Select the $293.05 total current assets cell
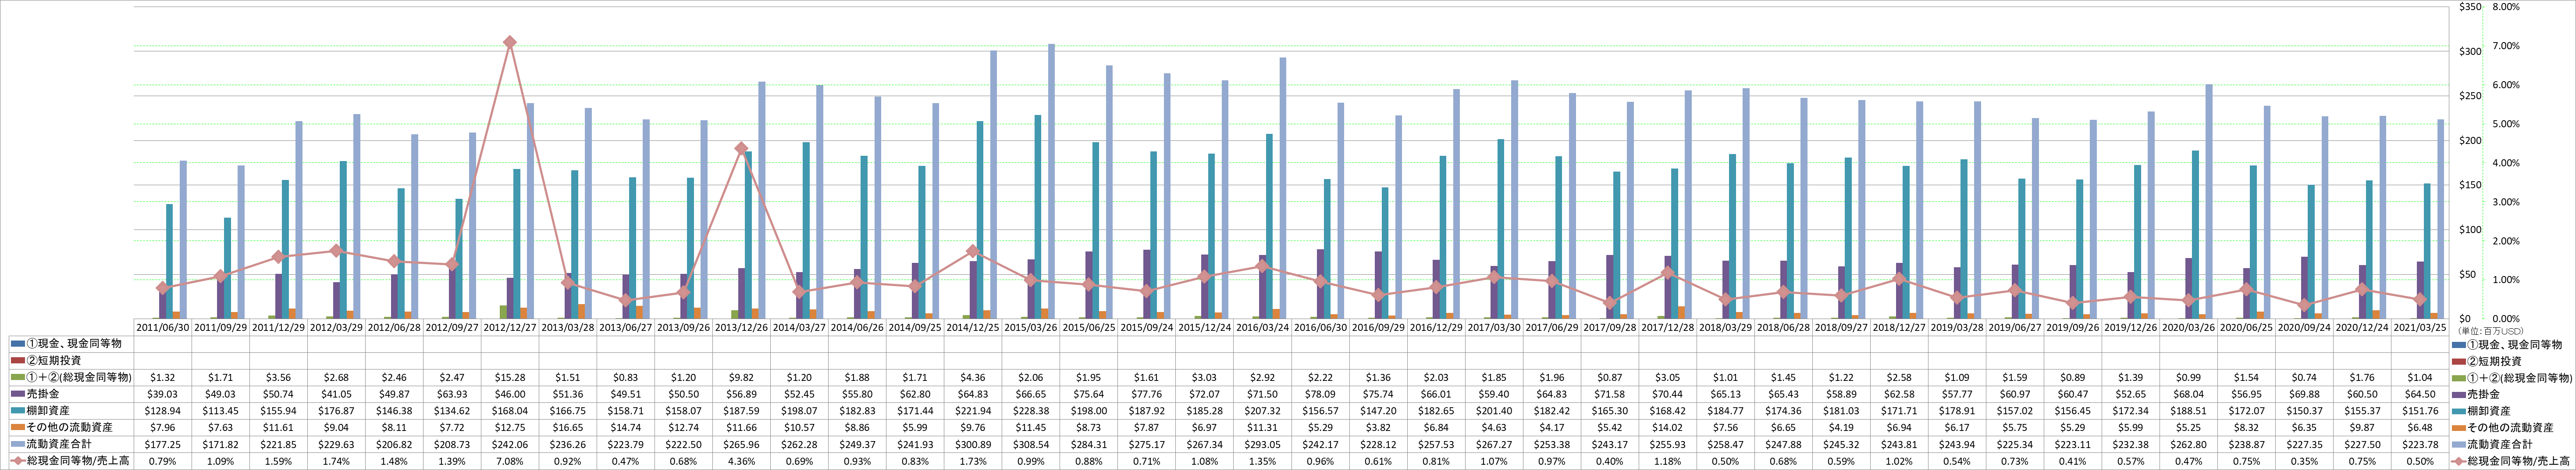The height and width of the screenshot is (470, 2576). (x=1262, y=444)
